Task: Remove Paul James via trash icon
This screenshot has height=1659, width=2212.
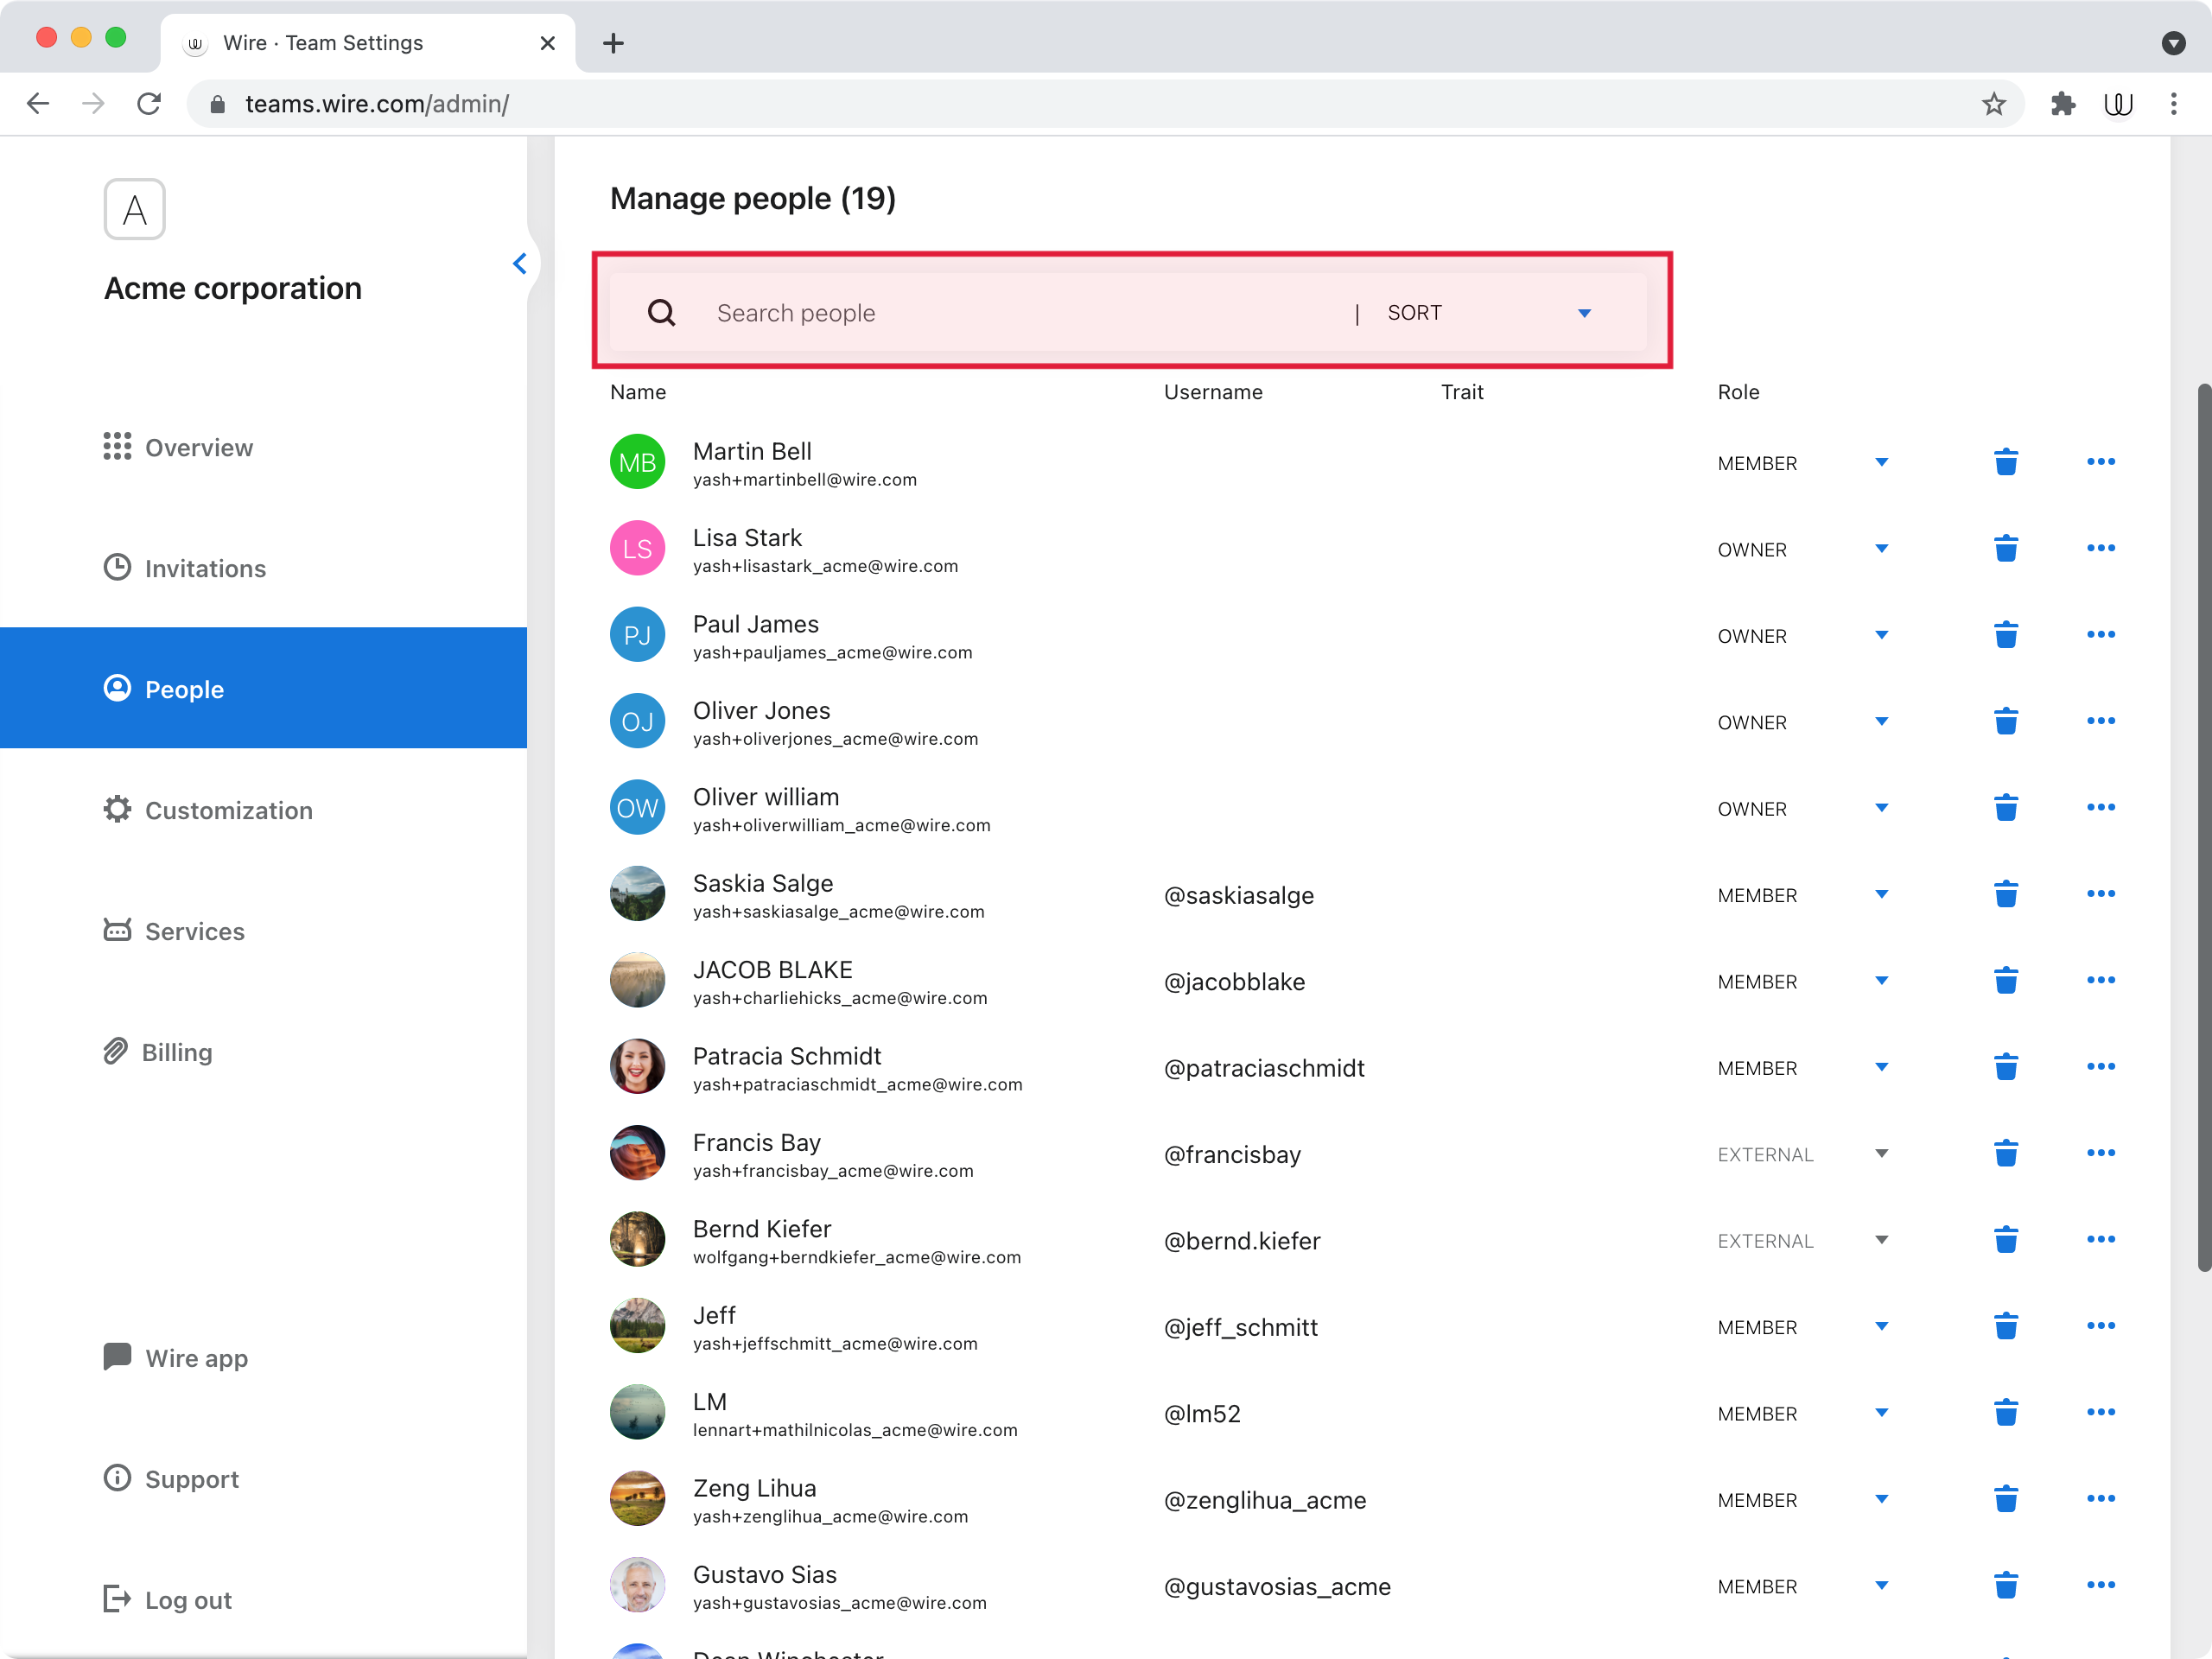Action: coord(2005,635)
